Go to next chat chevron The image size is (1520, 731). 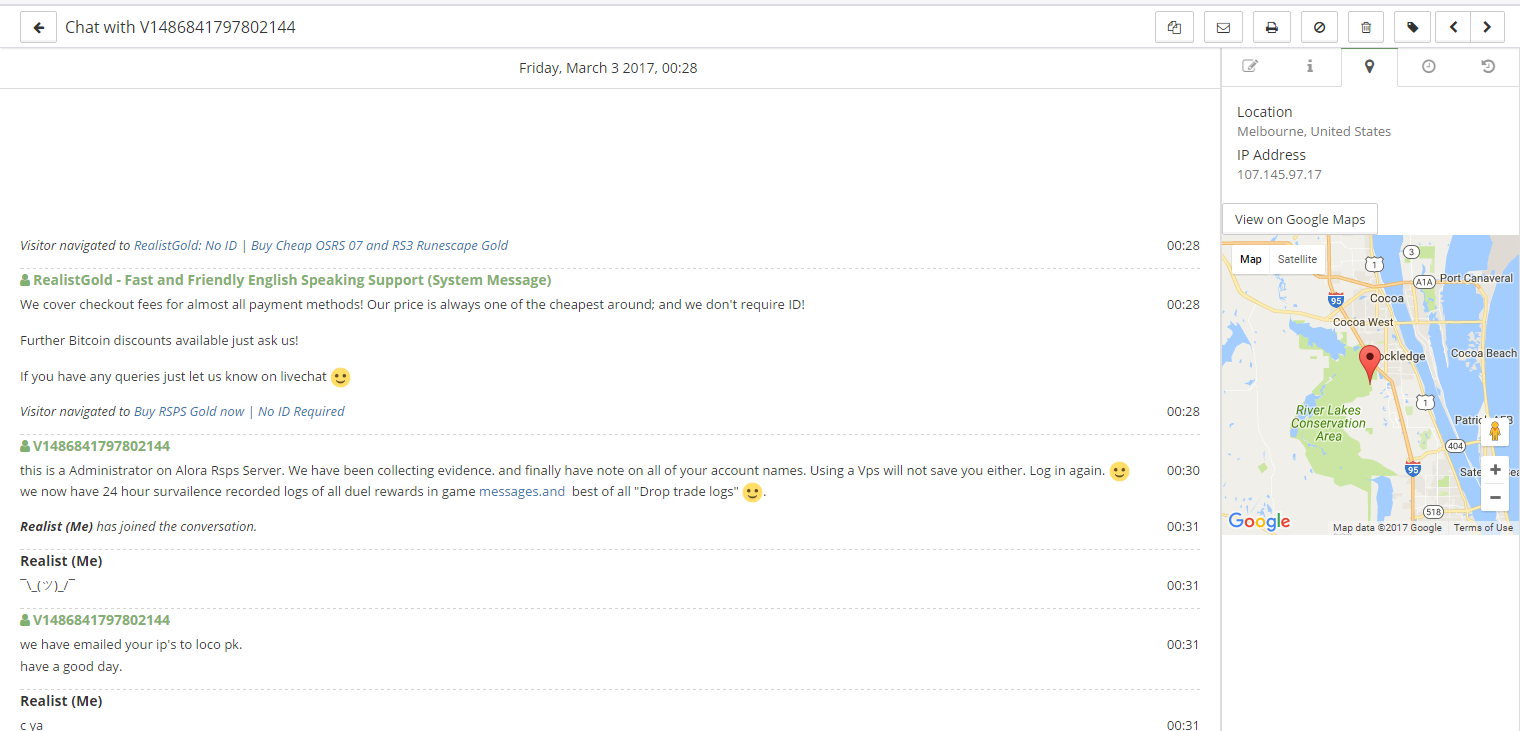tap(1487, 27)
